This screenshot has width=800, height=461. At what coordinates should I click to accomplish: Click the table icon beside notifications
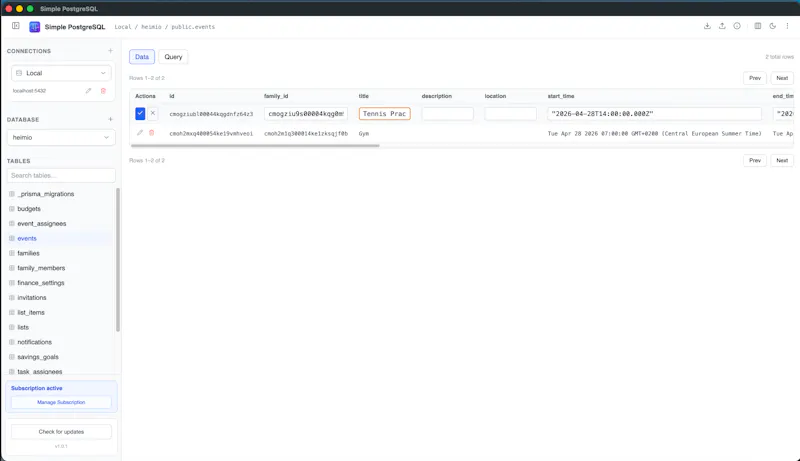pos(12,342)
